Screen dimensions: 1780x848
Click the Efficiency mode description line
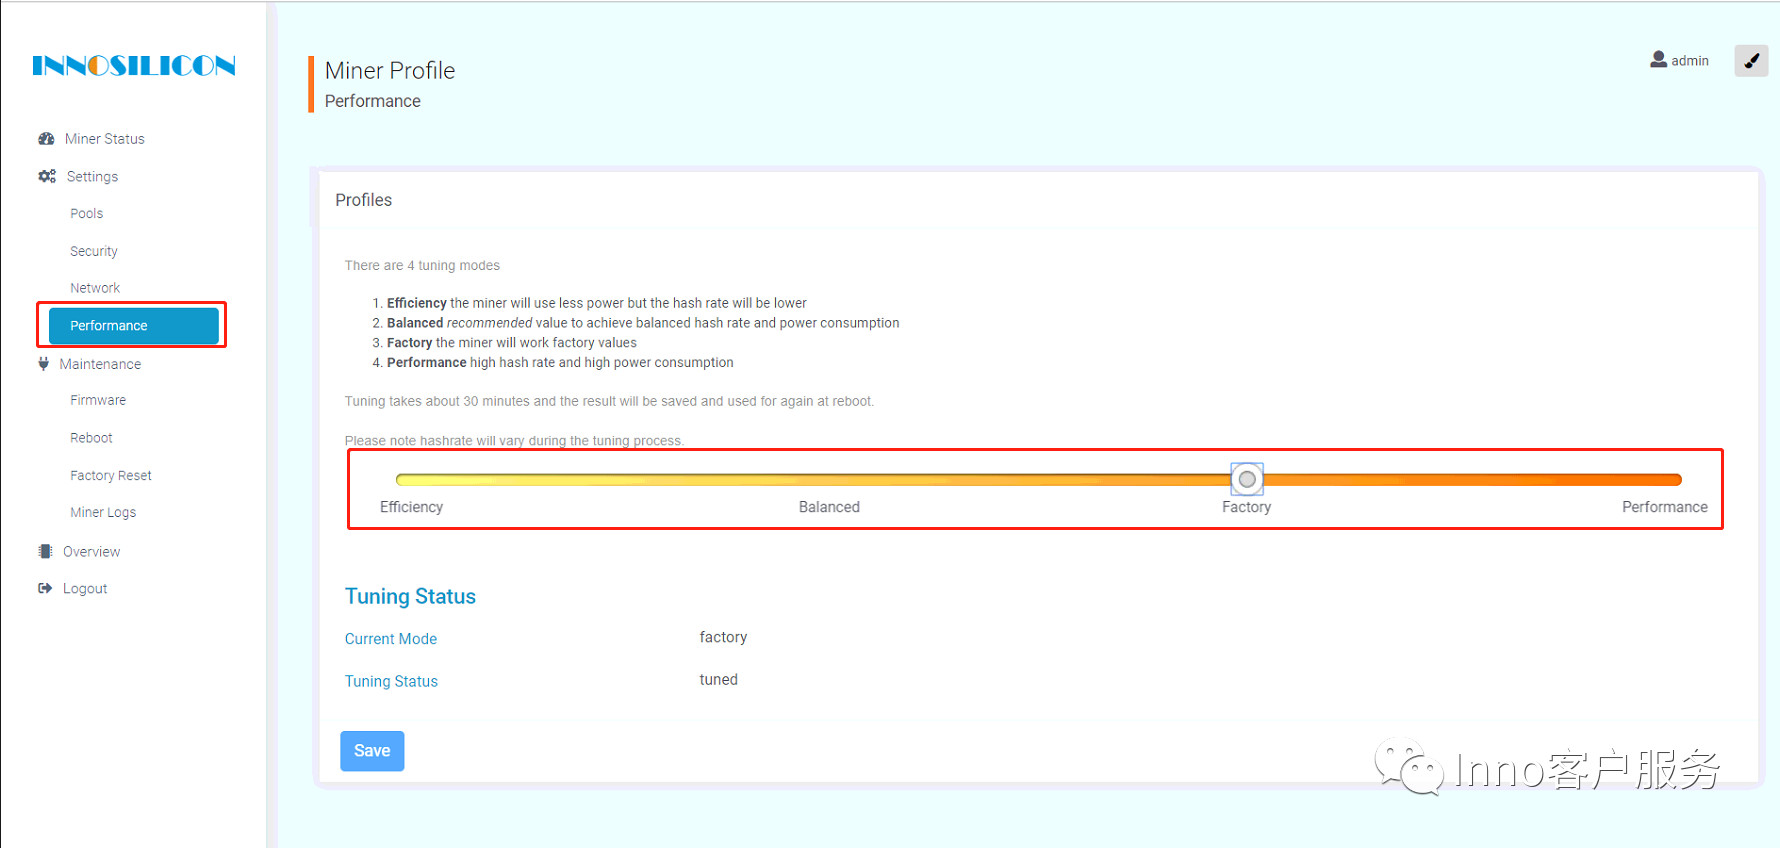(x=596, y=303)
